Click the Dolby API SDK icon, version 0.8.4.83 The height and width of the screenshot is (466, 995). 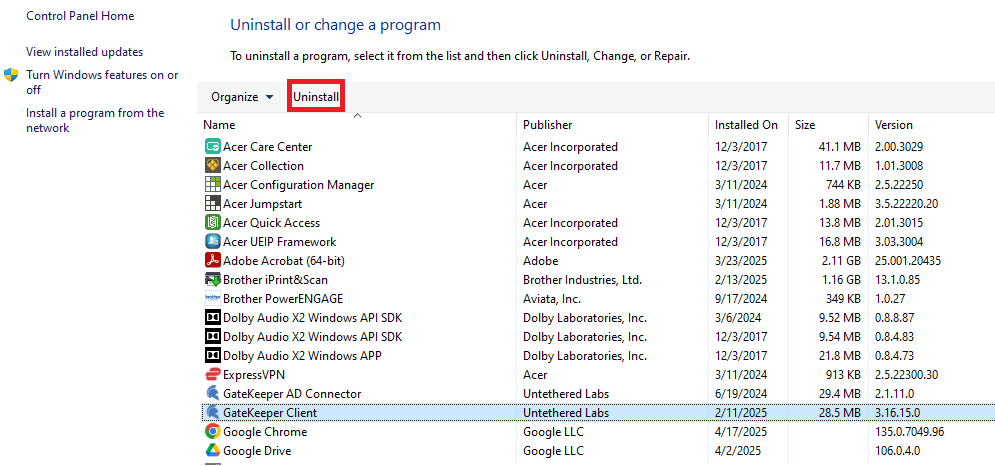point(213,336)
